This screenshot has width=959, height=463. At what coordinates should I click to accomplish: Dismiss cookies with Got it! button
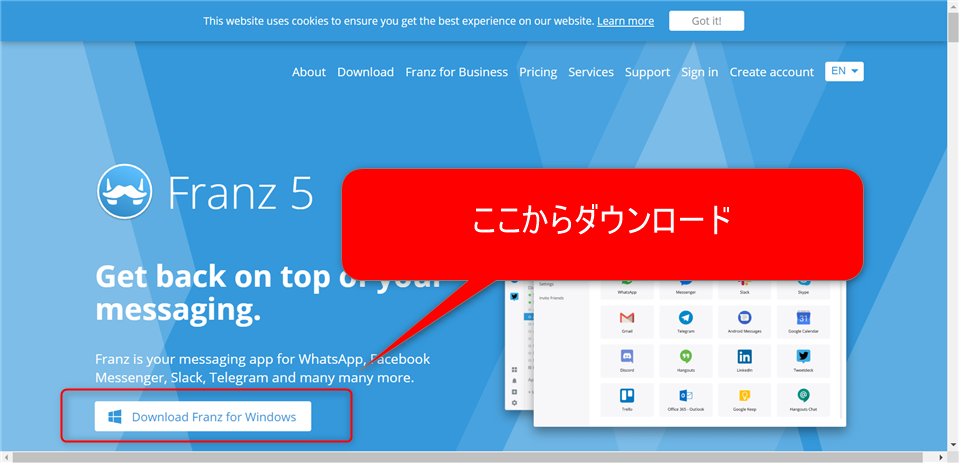click(x=706, y=21)
